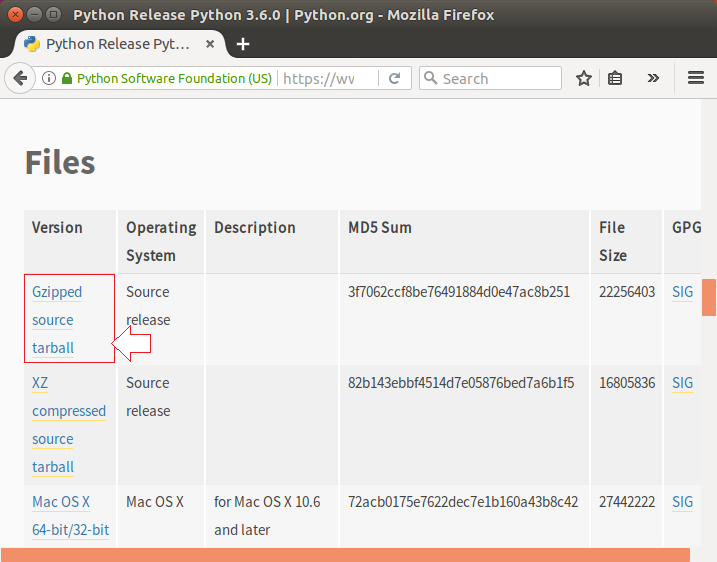This screenshot has width=717, height=562.
Task: Click 'Source release' in the Gzipped row
Action: click(x=148, y=305)
